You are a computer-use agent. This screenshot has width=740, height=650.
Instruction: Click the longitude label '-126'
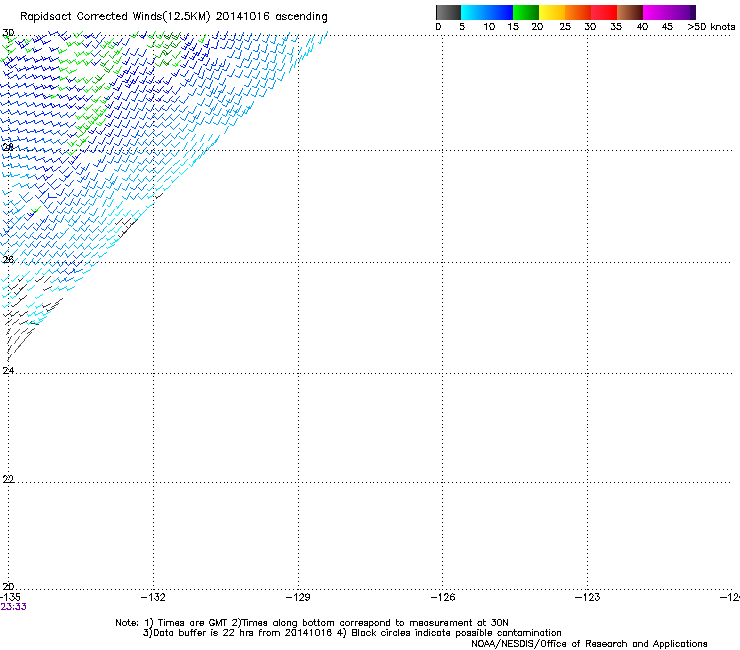coord(443,597)
